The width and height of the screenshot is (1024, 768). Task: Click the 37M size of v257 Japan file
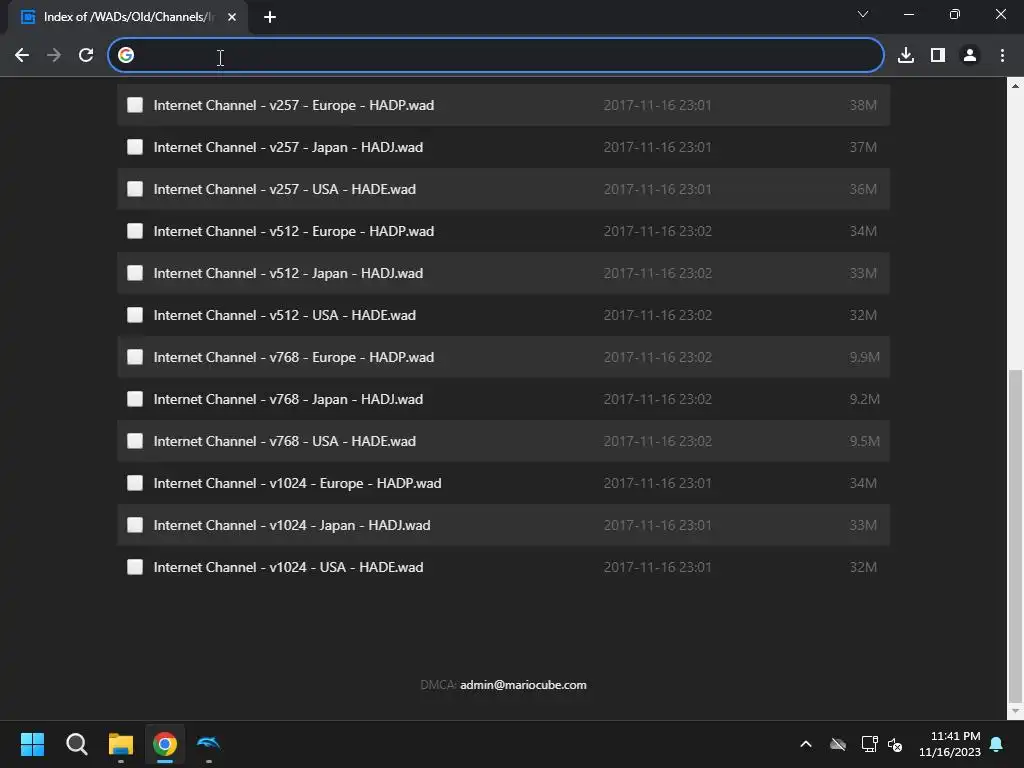point(863,147)
